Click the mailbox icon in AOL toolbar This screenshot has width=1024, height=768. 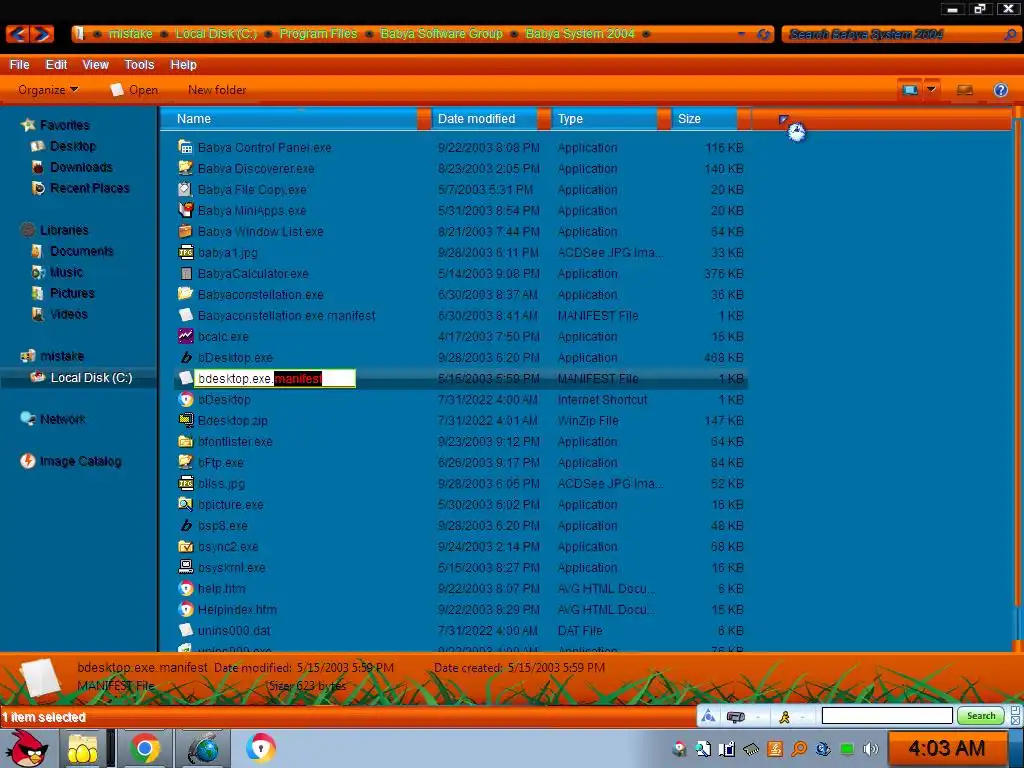pos(735,716)
